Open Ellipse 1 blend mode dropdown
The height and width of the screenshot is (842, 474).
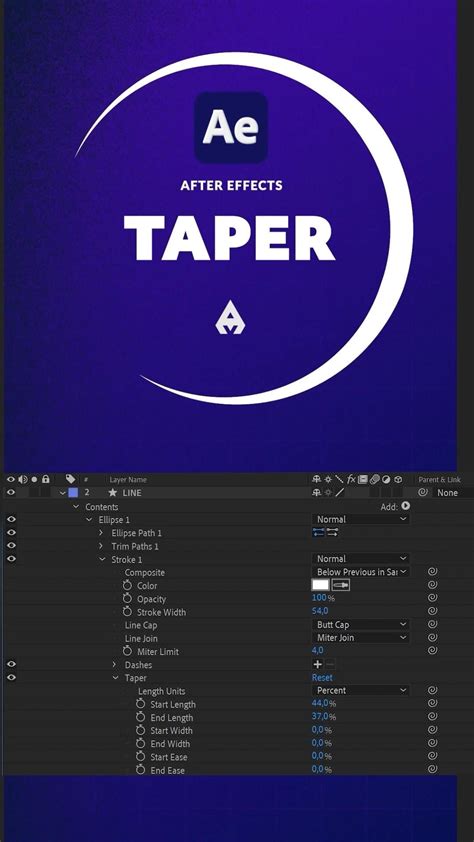pyautogui.click(x=360, y=519)
